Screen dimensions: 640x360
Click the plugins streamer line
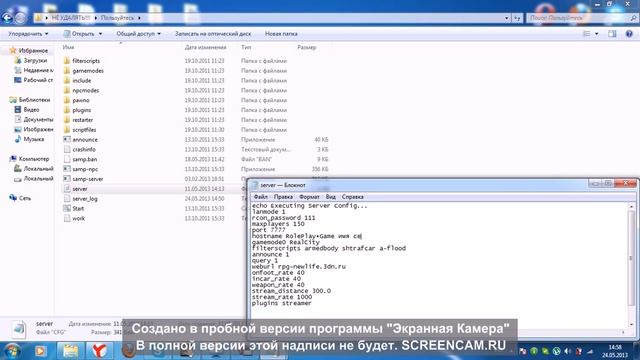point(281,303)
